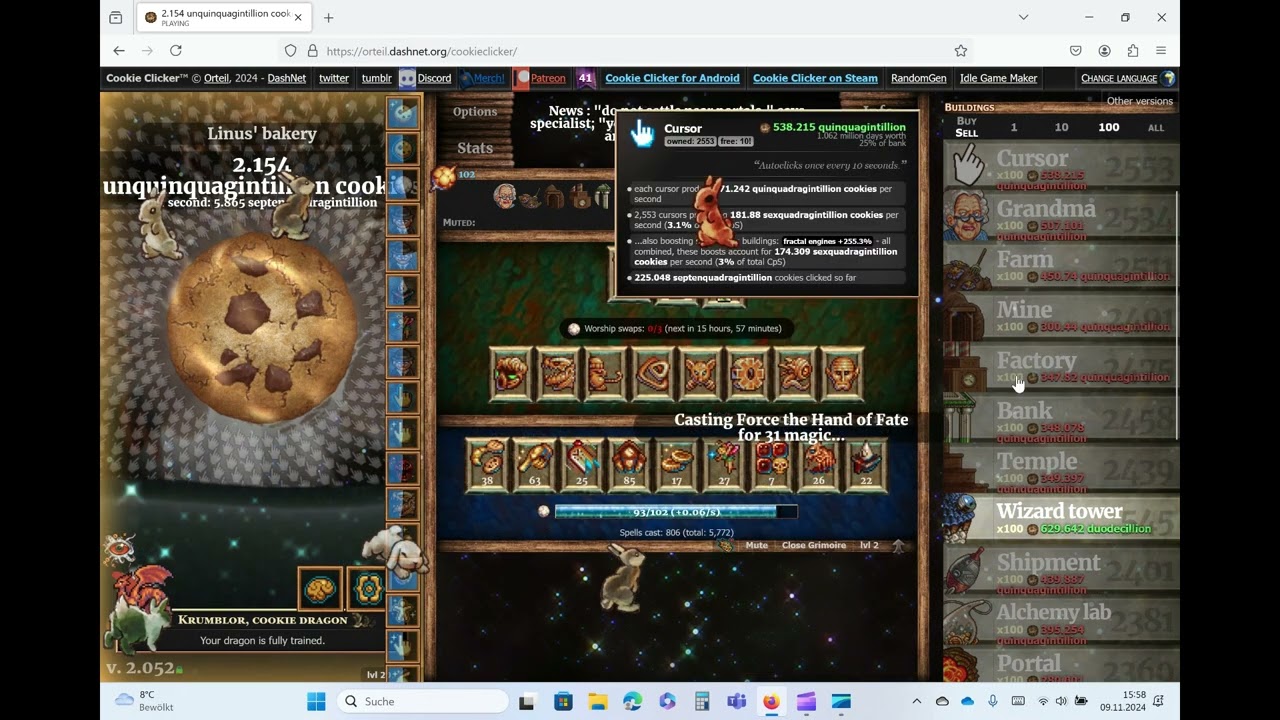Click the browser address bar
Screen dimensions: 1280x720
coord(630,51)
